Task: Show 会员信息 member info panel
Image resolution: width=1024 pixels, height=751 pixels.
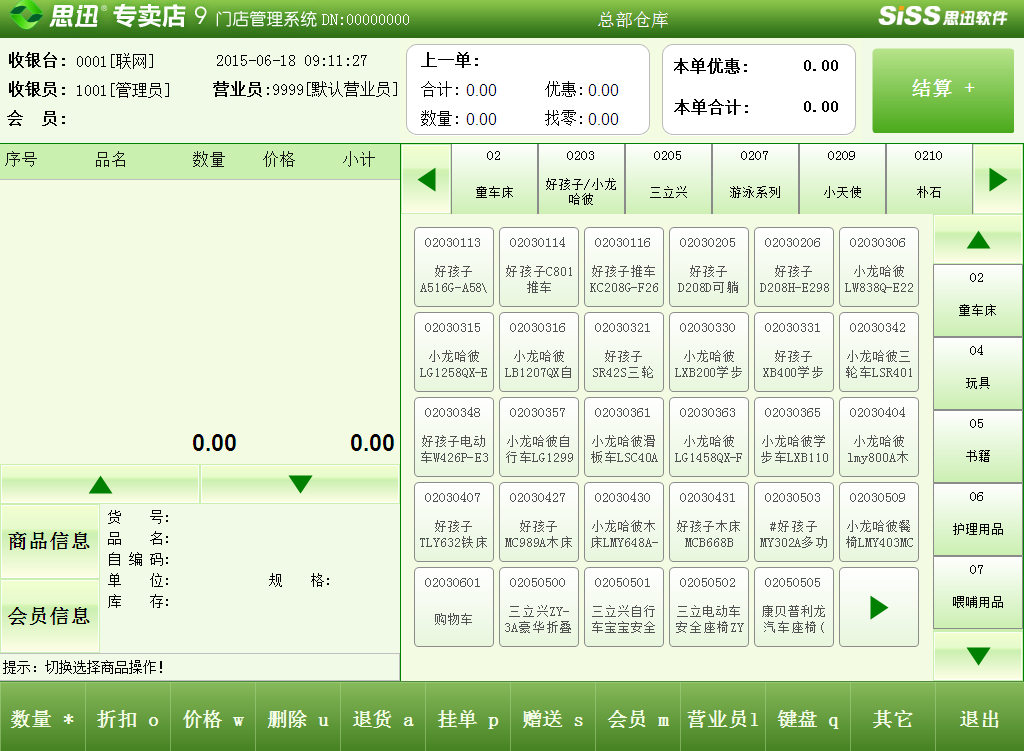Action: click(50, 616)
